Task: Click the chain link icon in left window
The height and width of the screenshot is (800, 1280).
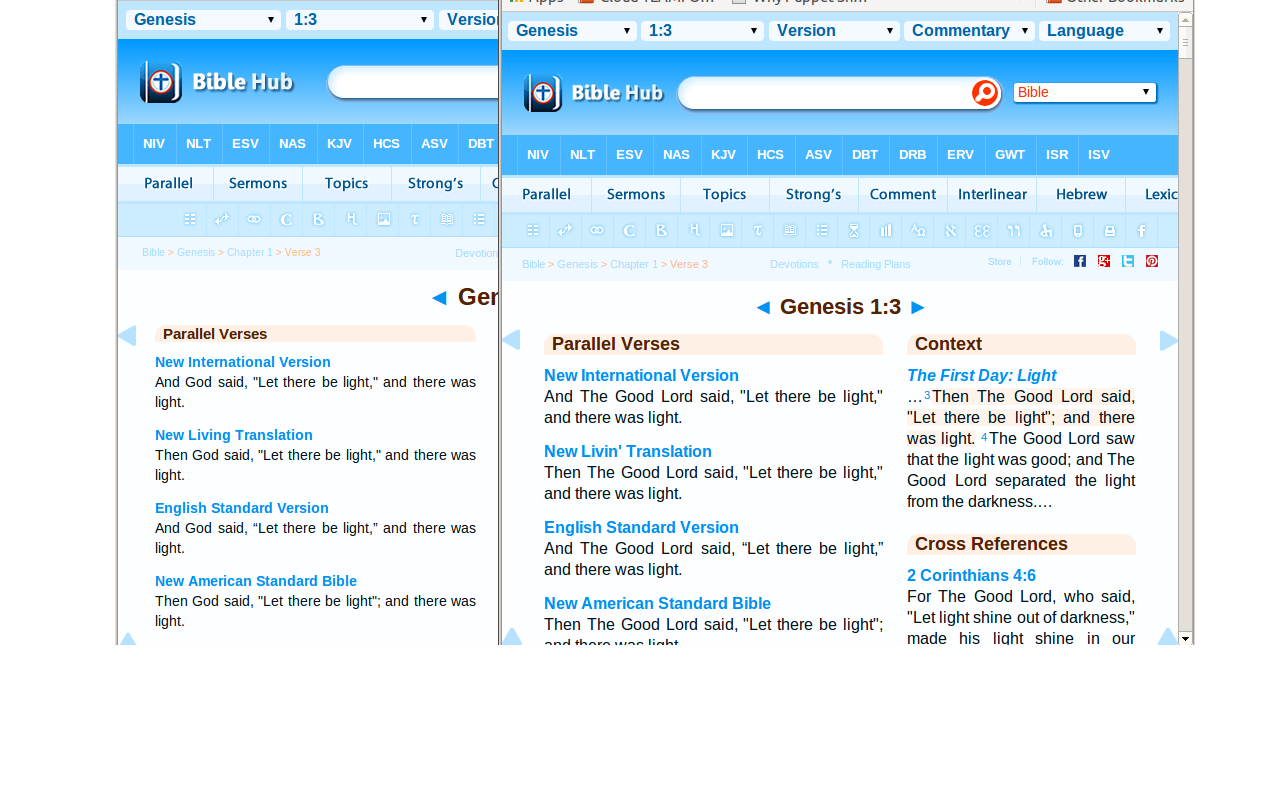Action: tap(254, 219)
